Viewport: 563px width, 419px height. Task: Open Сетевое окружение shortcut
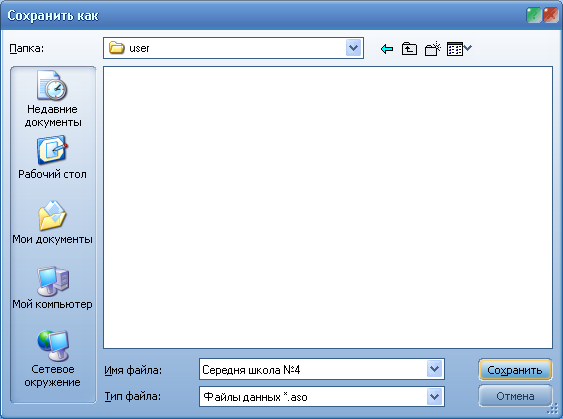(52, 359)
